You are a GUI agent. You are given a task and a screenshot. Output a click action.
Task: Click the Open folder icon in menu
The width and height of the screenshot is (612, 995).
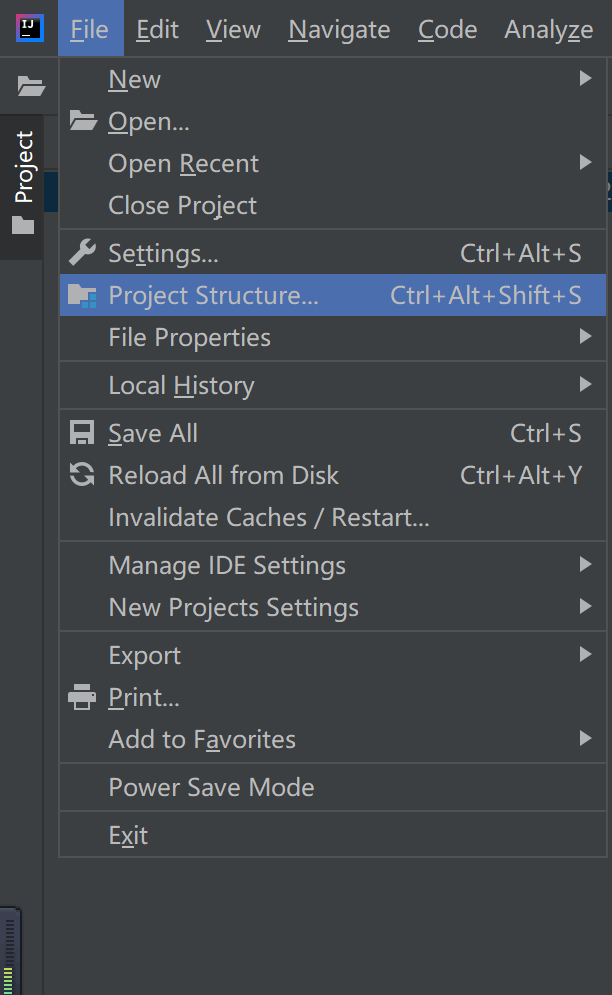[x=83, y=122]
